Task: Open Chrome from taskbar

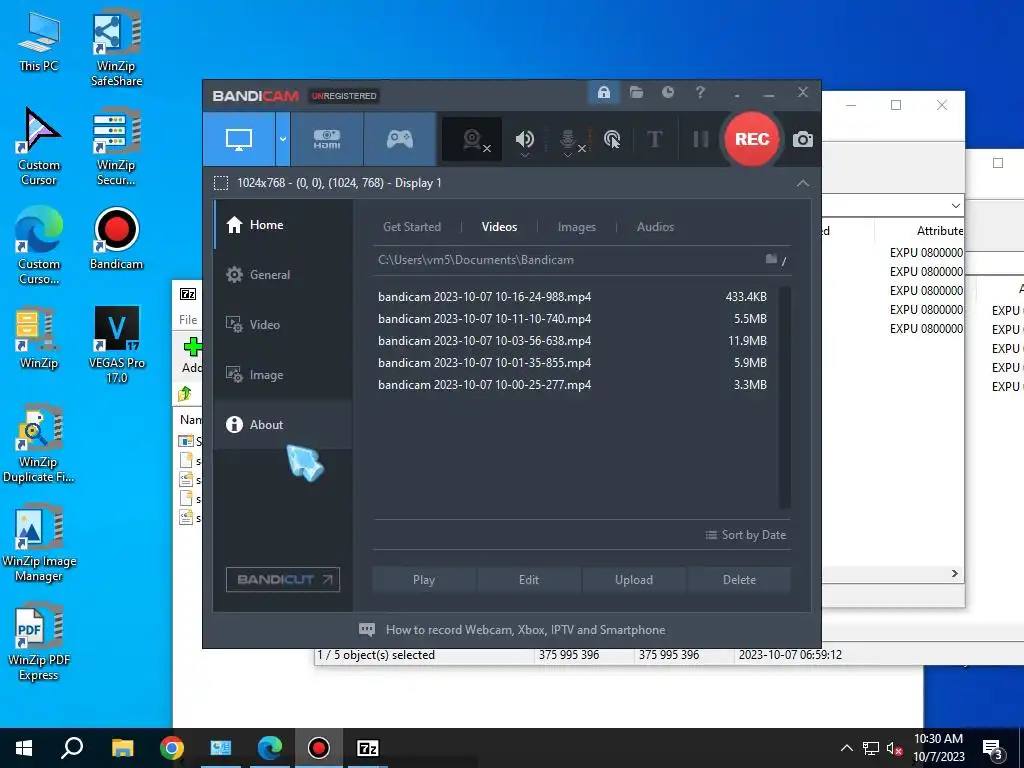Action: 172,748
